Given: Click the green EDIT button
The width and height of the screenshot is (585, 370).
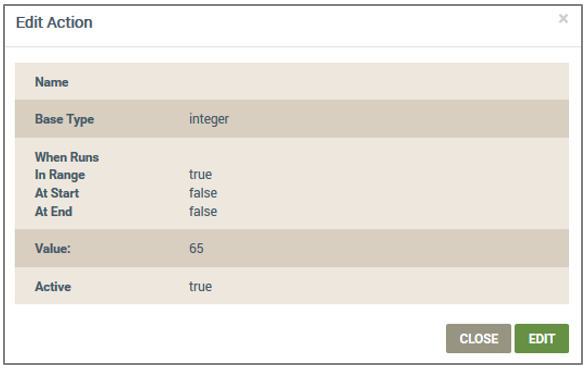Looking at the screenshot, I should 542,338.
